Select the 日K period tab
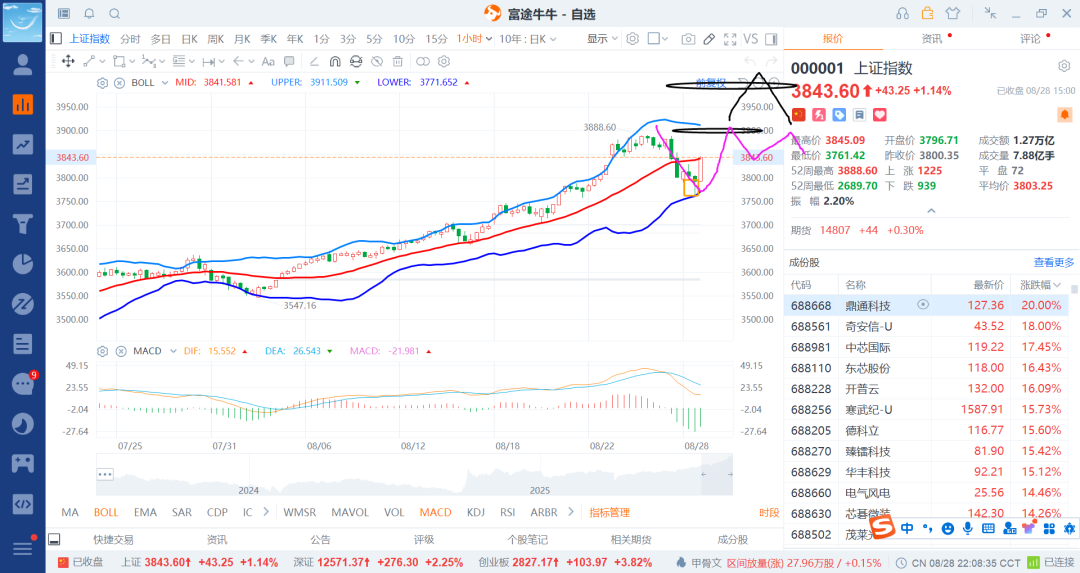This screenshot has width=1080, height=573. (189, 39)
